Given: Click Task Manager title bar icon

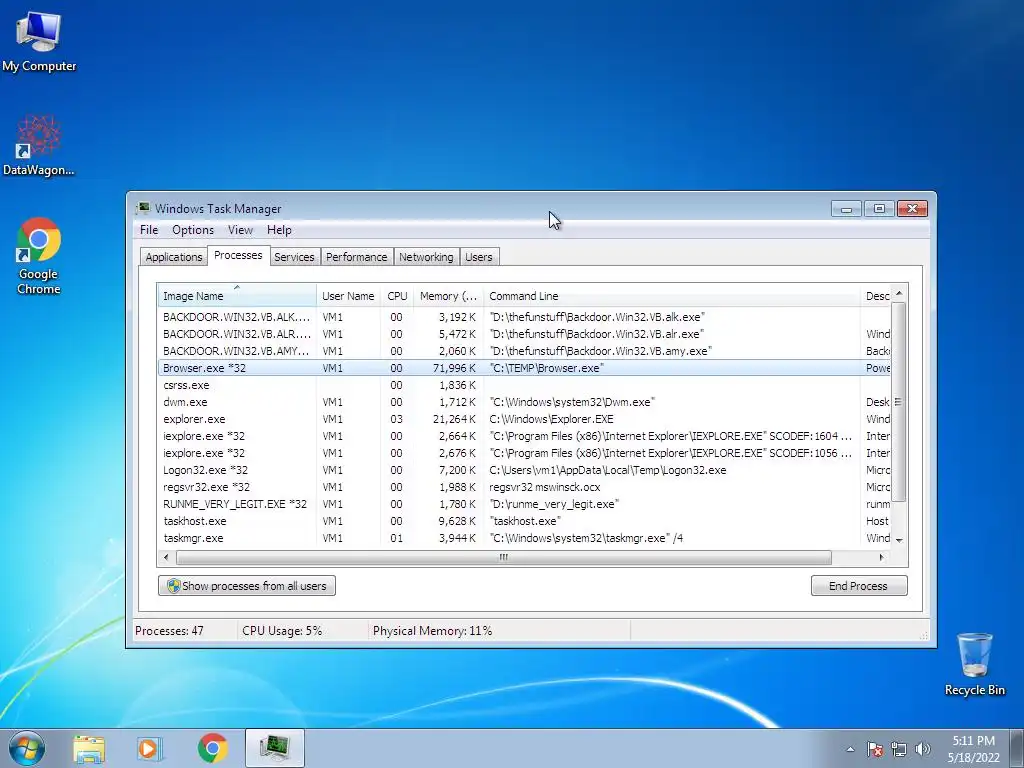Looking at the screenshot, I should (x=143, y=208).
